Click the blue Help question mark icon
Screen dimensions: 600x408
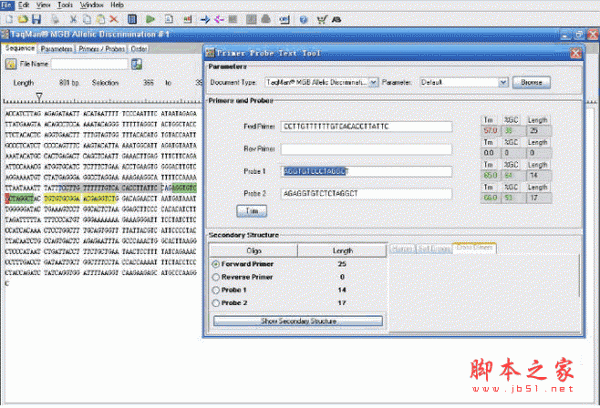coord(303,19)
